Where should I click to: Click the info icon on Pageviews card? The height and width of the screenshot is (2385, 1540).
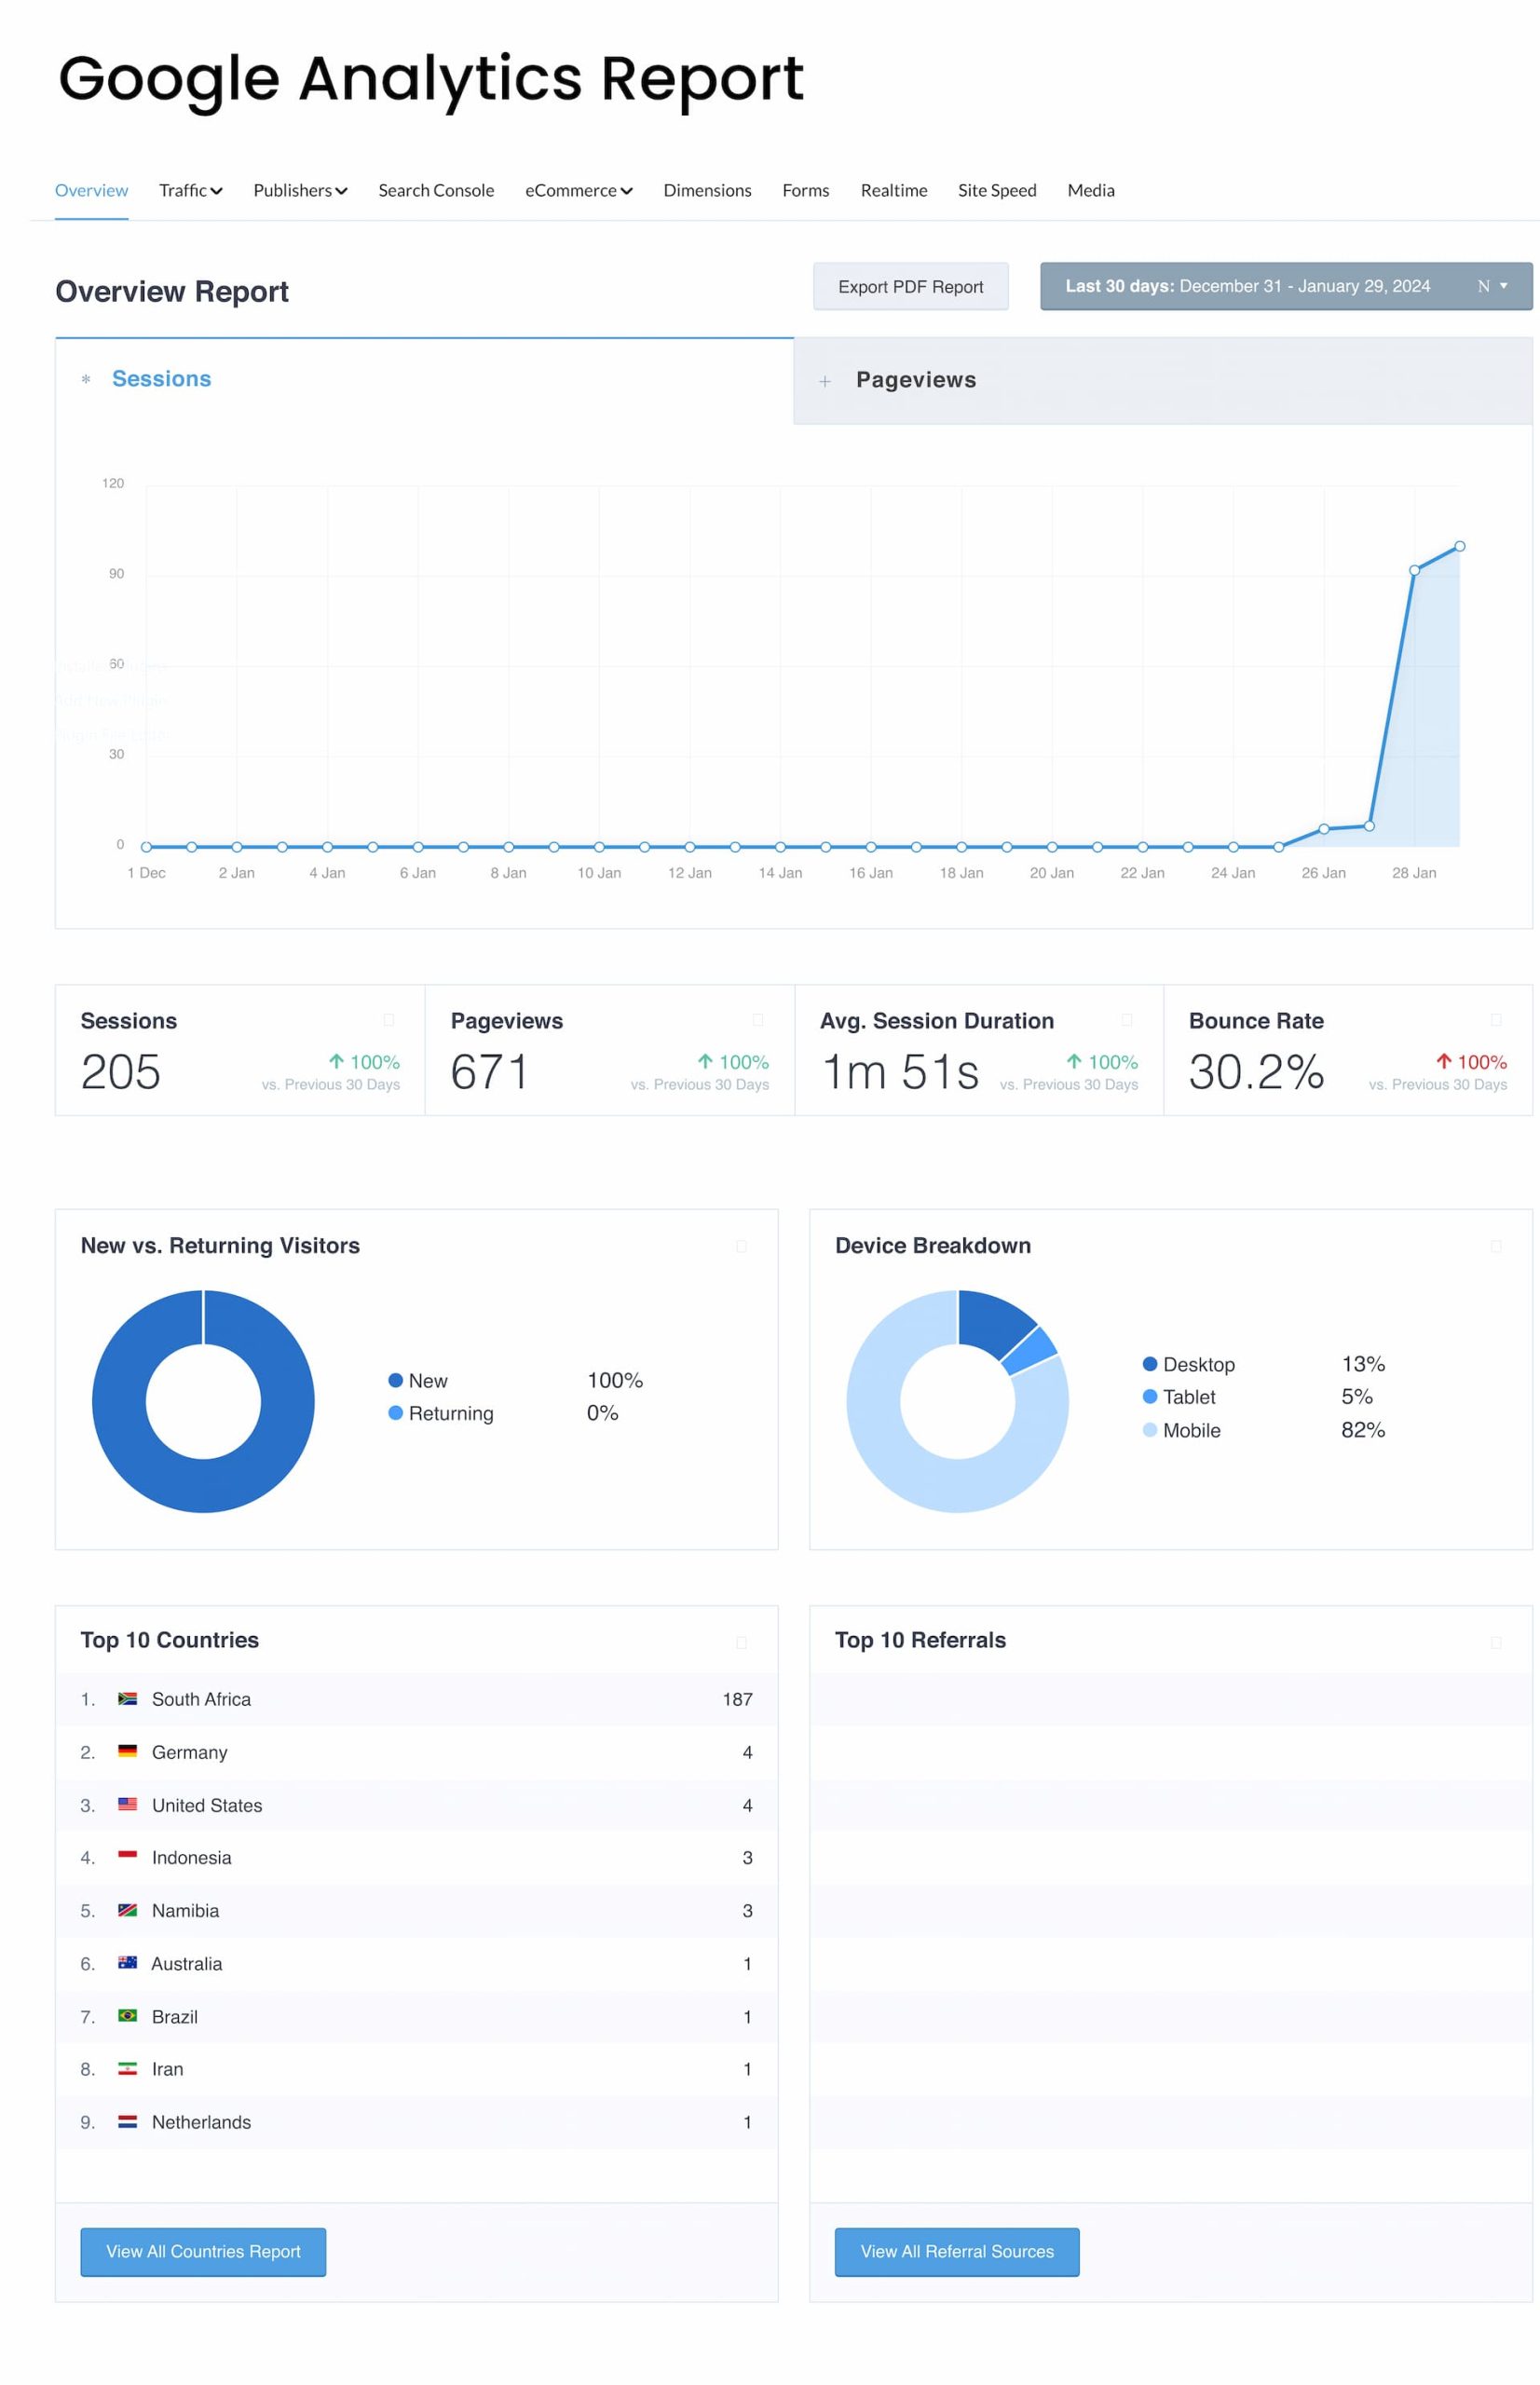tap(758, 1020)
